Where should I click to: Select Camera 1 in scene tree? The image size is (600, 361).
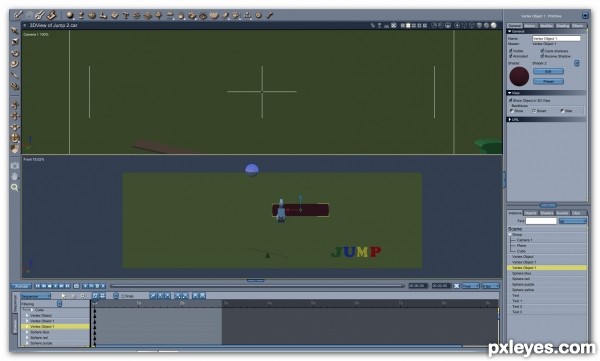pos(524,240)
